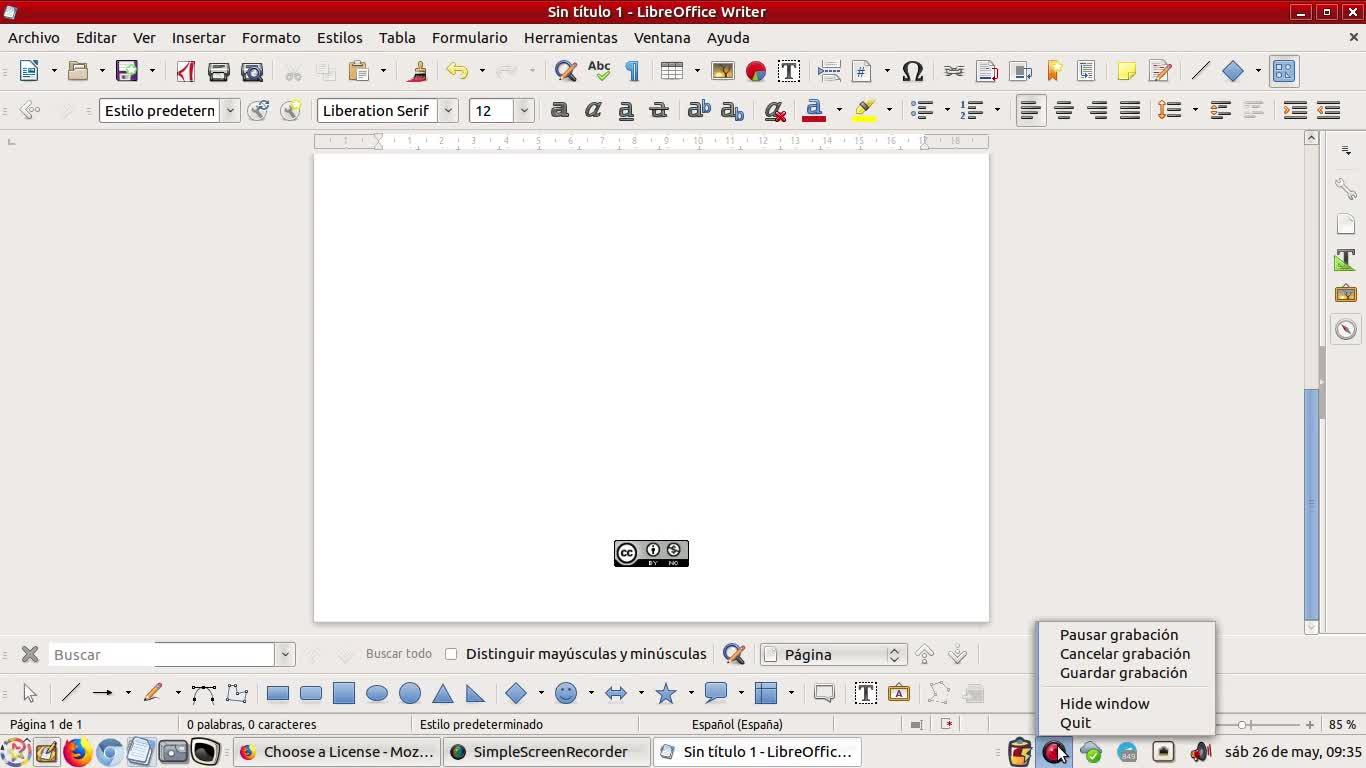Click the insert table icon

pyautogui.click(x=672, y=71)
